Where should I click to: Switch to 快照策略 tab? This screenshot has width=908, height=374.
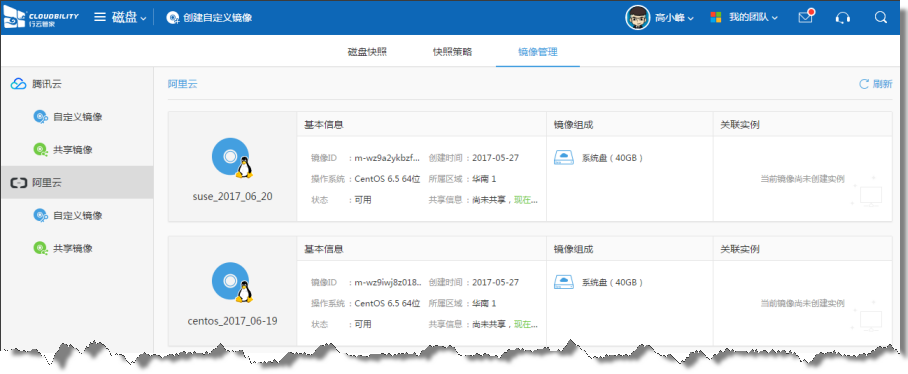[452, 52]
